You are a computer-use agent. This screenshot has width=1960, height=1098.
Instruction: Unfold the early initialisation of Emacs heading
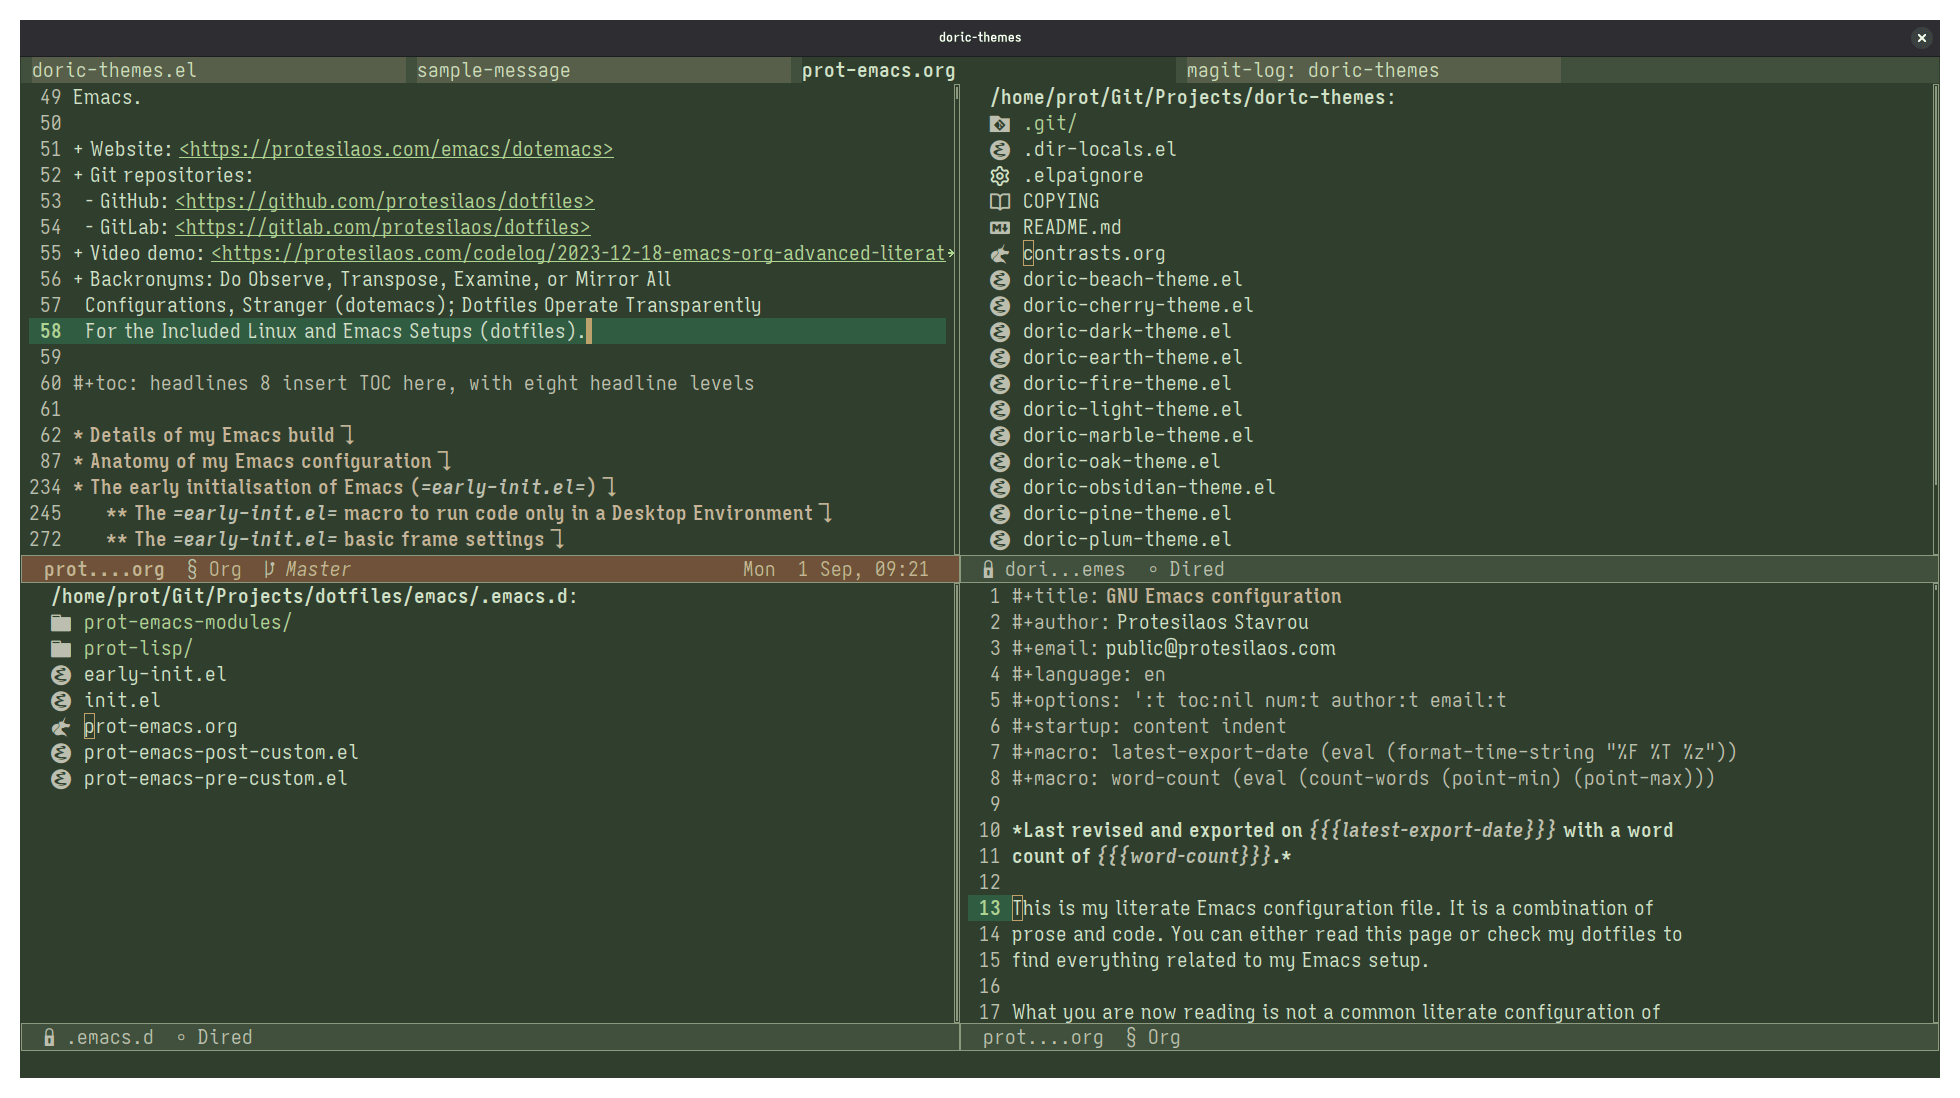[x=344, y=487]
